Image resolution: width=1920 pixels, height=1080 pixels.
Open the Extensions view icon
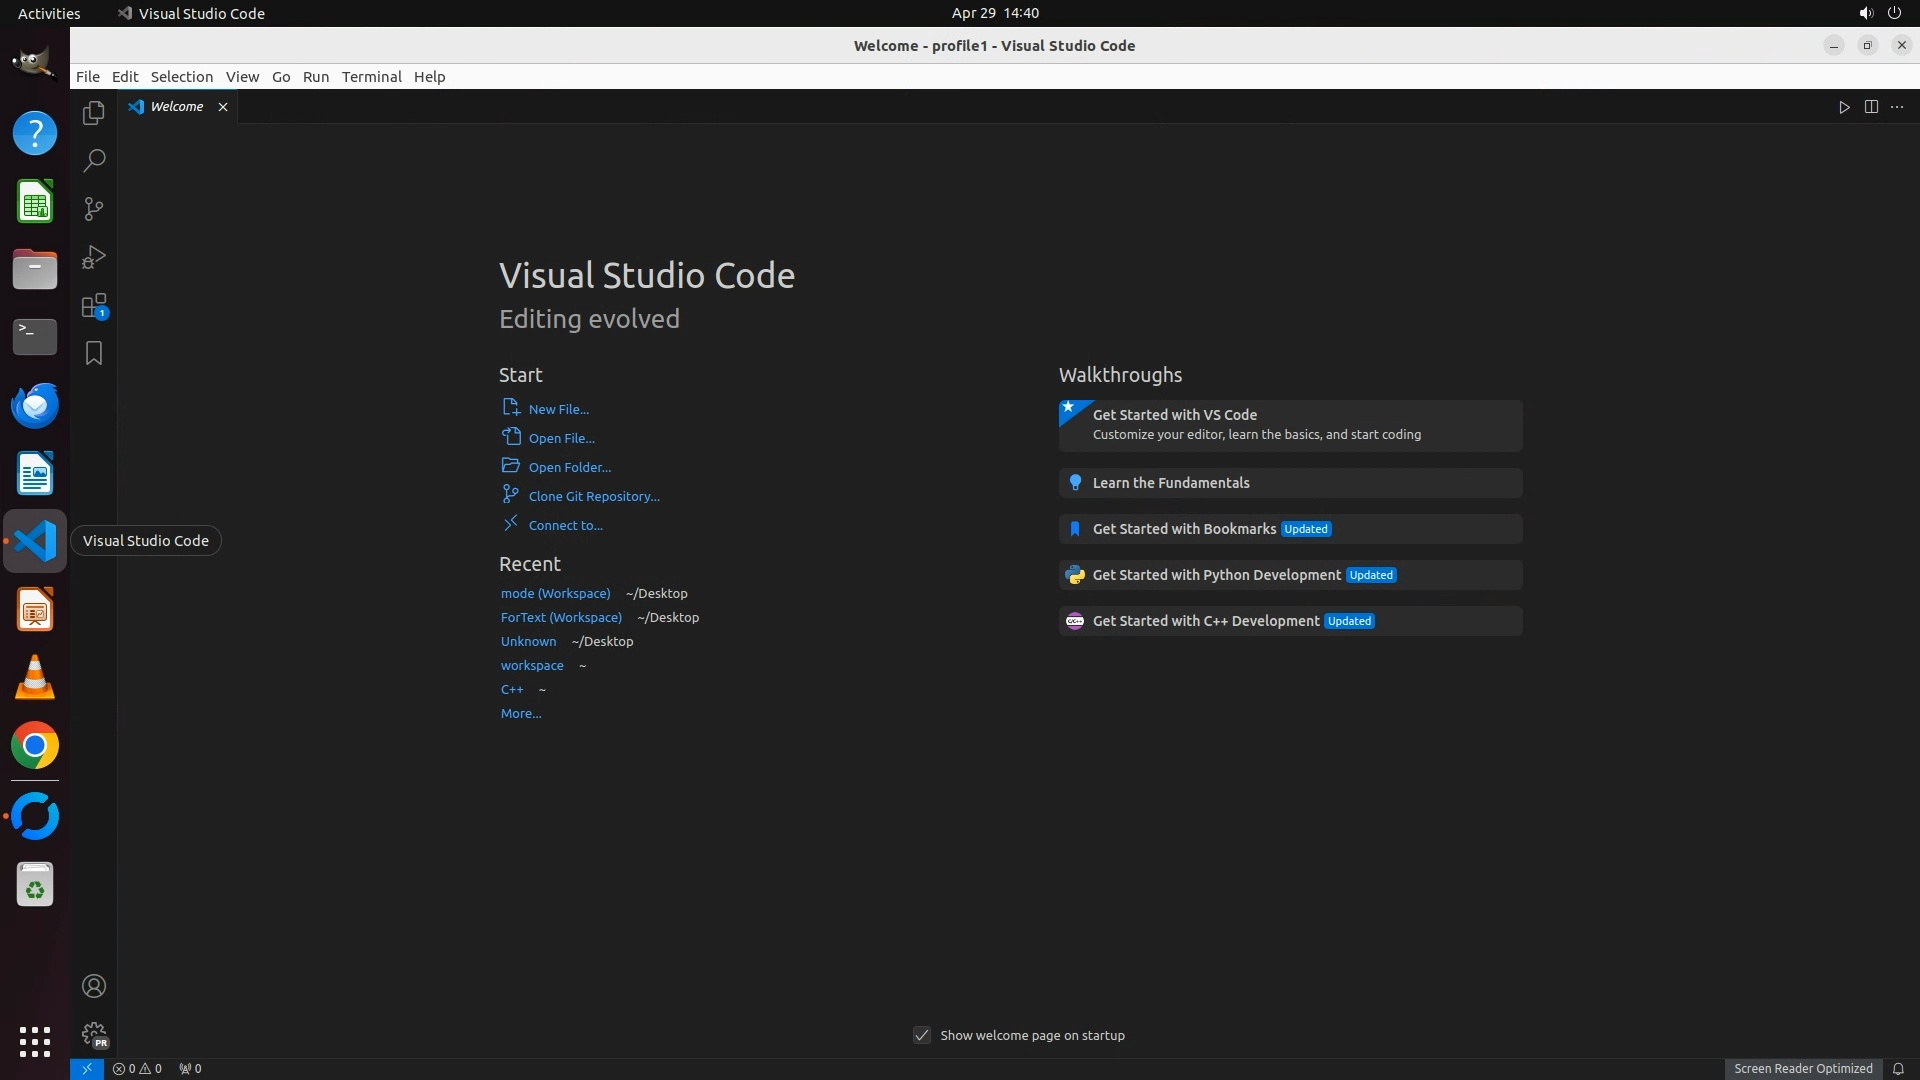pyautogui.click(x=94, y=306)
